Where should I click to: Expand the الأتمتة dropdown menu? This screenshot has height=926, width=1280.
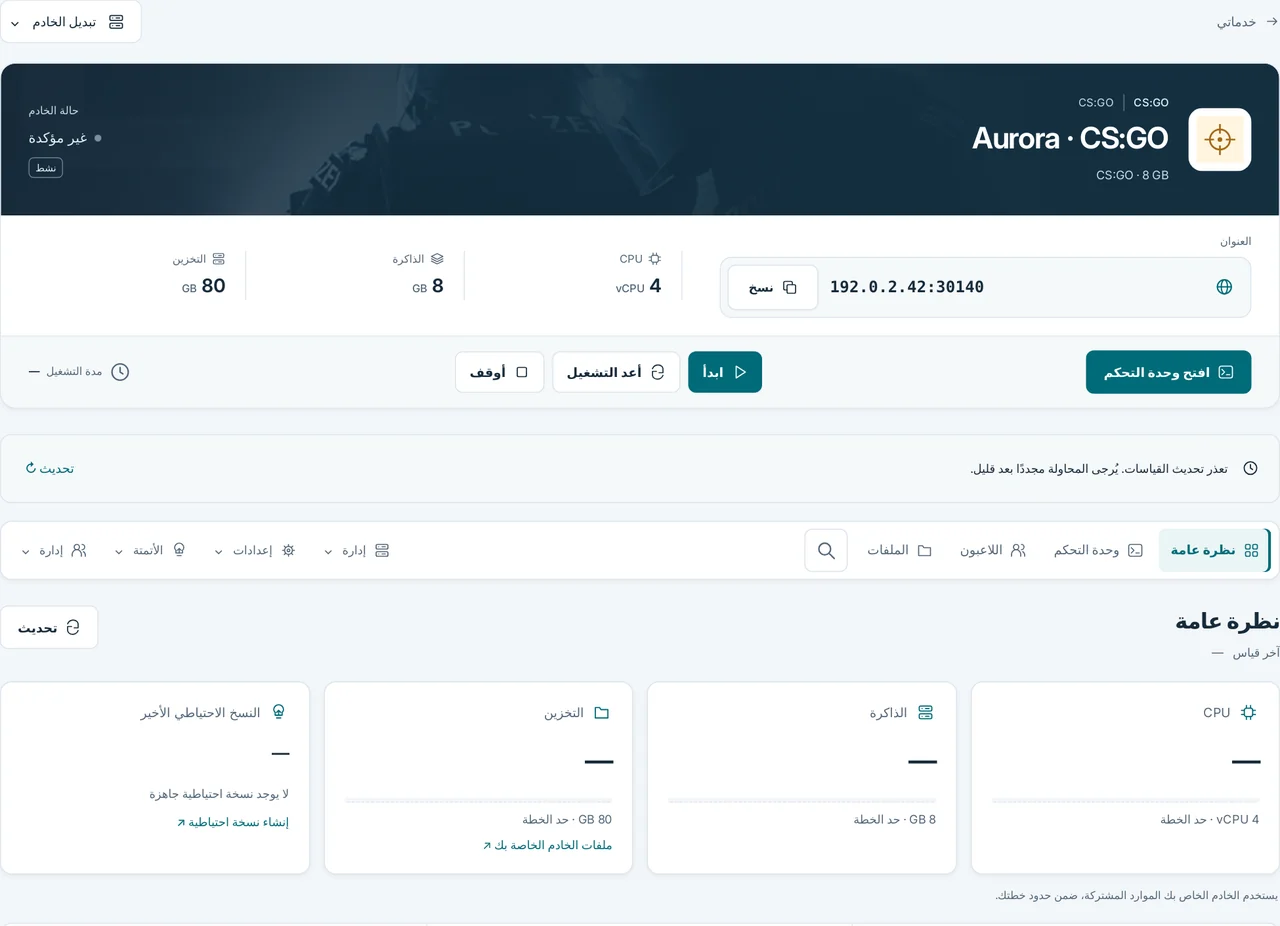tap(150, 550)
